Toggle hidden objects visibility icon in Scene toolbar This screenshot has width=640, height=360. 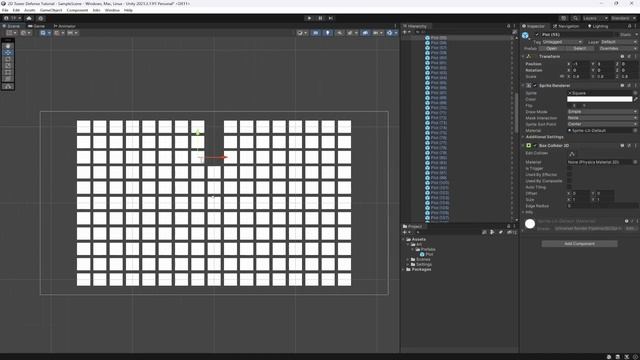[365, 33]
